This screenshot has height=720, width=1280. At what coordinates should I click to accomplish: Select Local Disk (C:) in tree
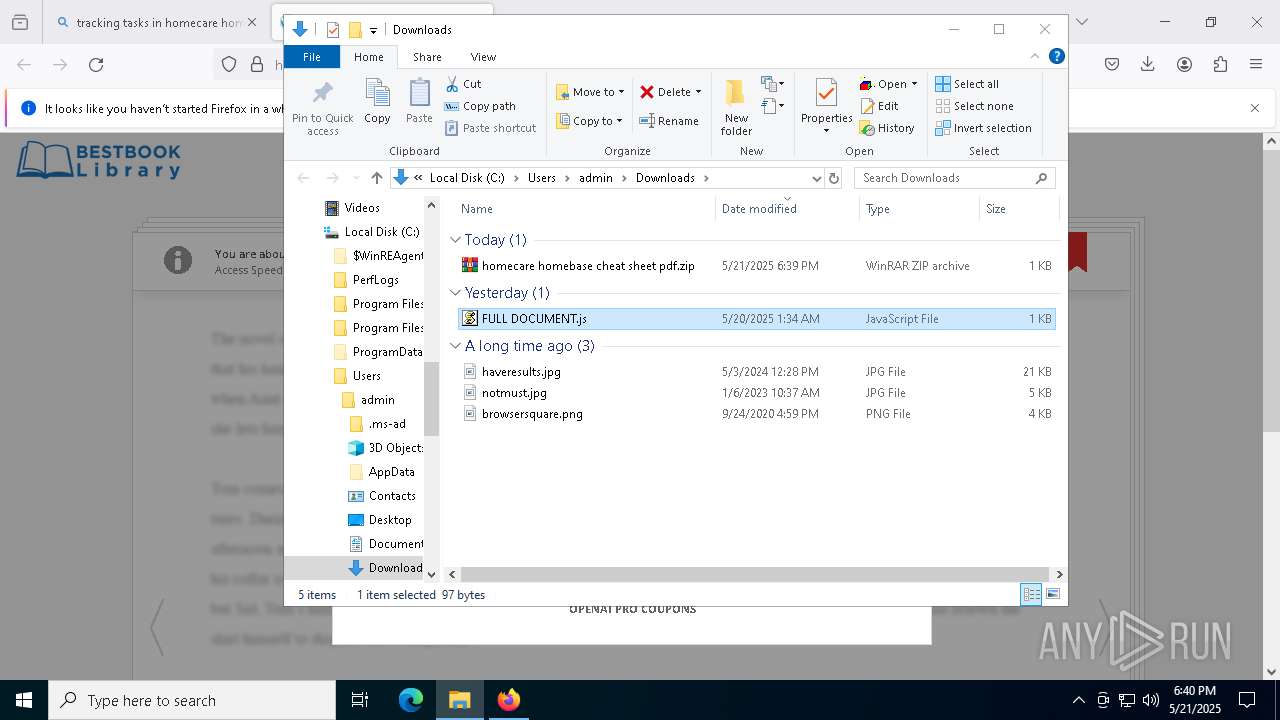pyautogui.click(x=371, y=232)
